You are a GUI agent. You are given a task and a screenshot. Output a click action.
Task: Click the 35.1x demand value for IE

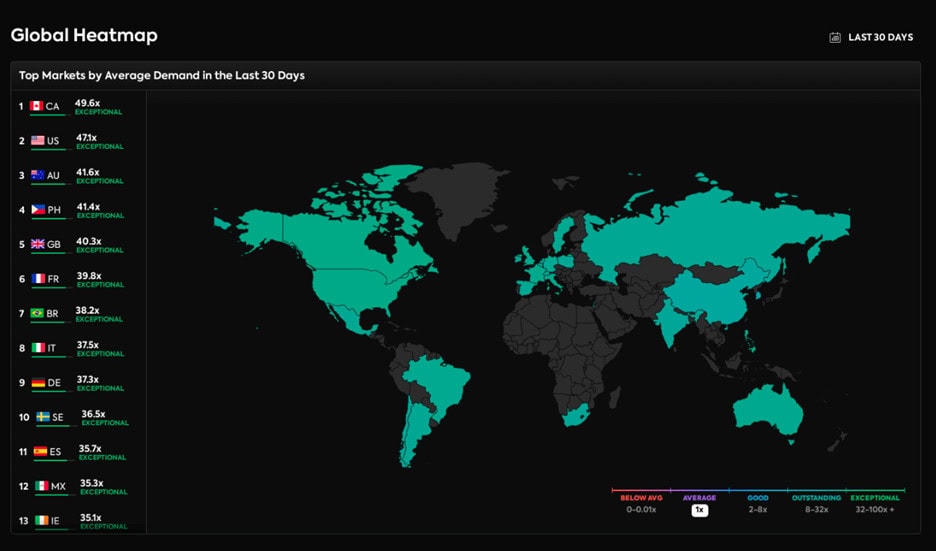click(91, 518)
